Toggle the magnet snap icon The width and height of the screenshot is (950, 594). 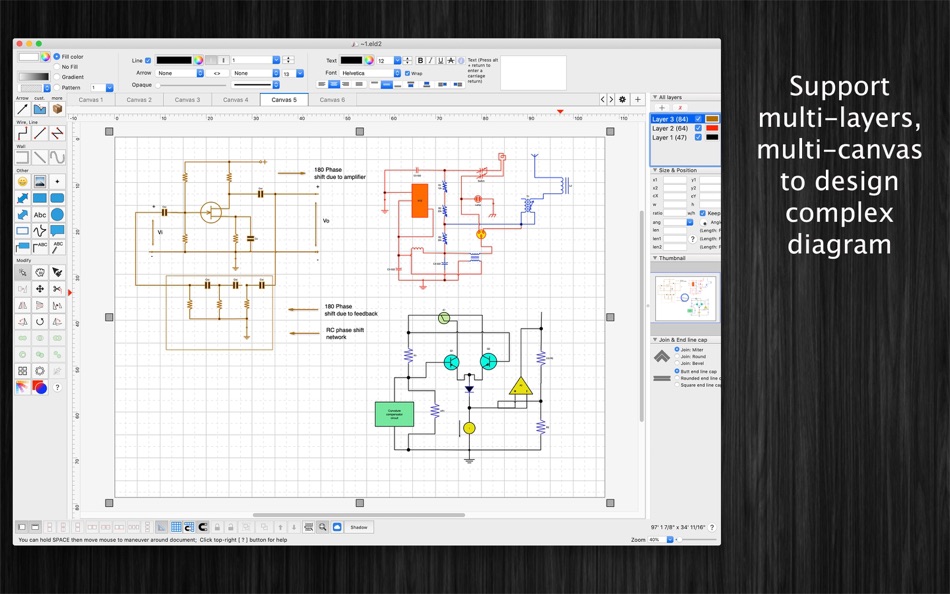[x=203, y=527]
